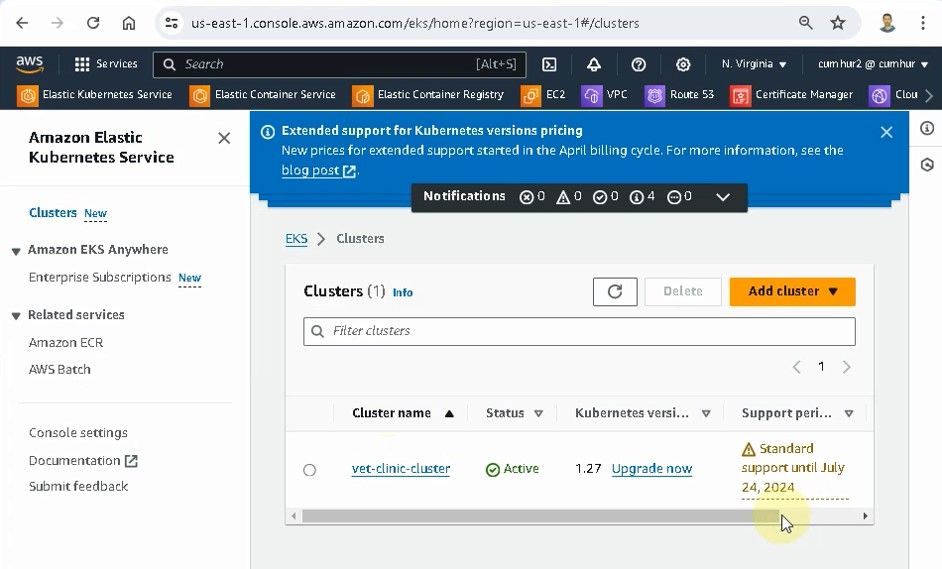Viewport: 942px width, 569px height.
Task: Open the N. Virginia region dropdown
Action: coord(754,64)
